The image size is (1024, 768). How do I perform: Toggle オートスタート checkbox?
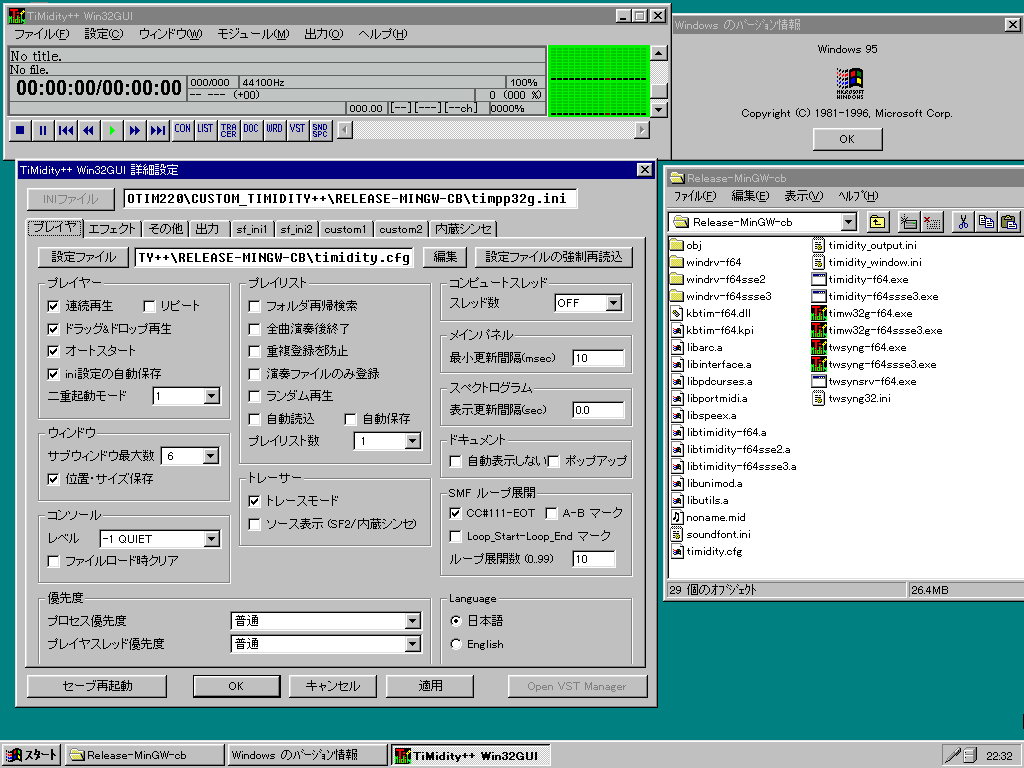pyautogui.click(x=54, y=351)
